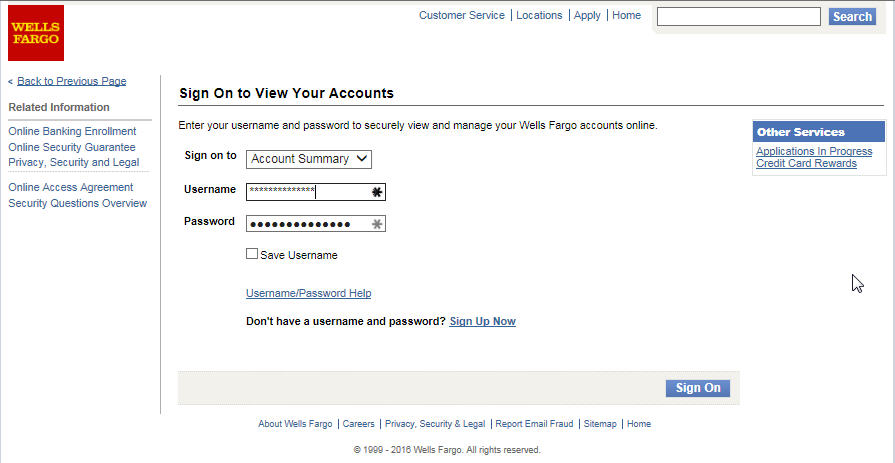The height and width of the screenshot is (463, 895).
Task: Click the Sign On button
Action: point(698,388)
